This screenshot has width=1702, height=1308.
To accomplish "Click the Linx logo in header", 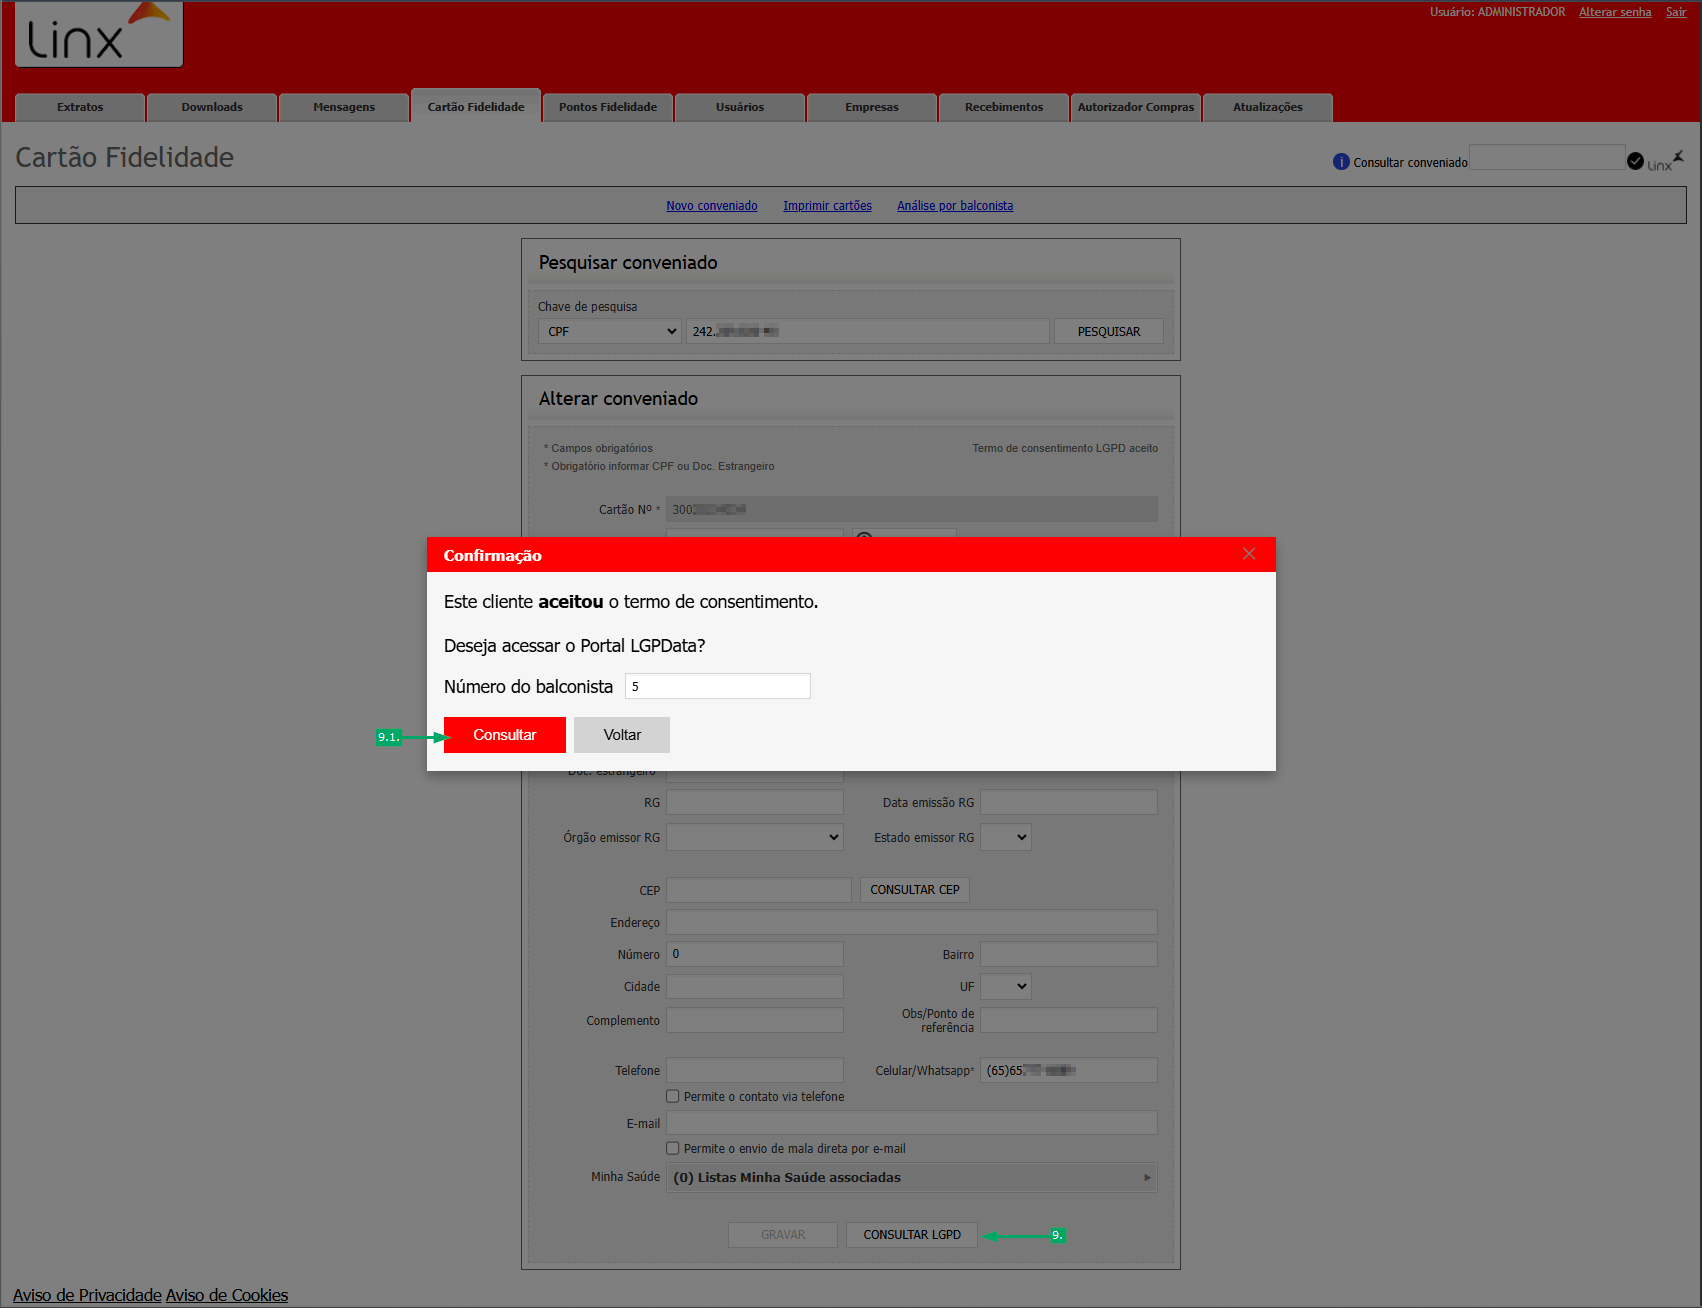I will 99,34.
